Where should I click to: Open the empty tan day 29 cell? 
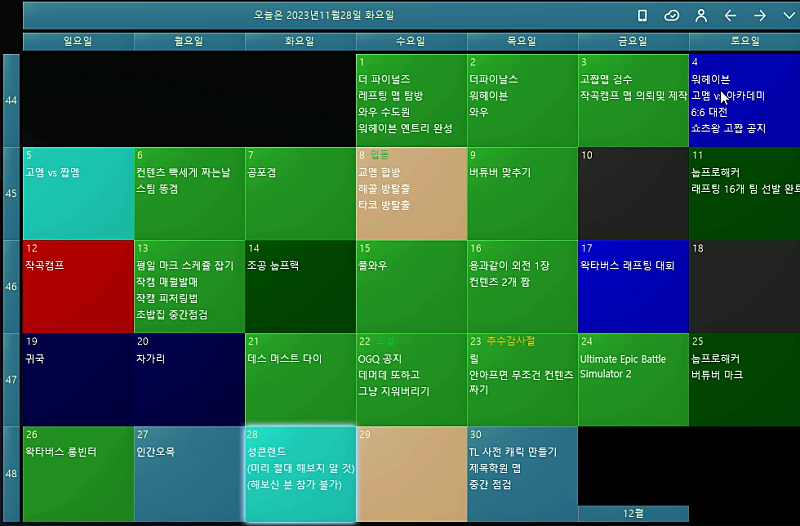point(411,474)
